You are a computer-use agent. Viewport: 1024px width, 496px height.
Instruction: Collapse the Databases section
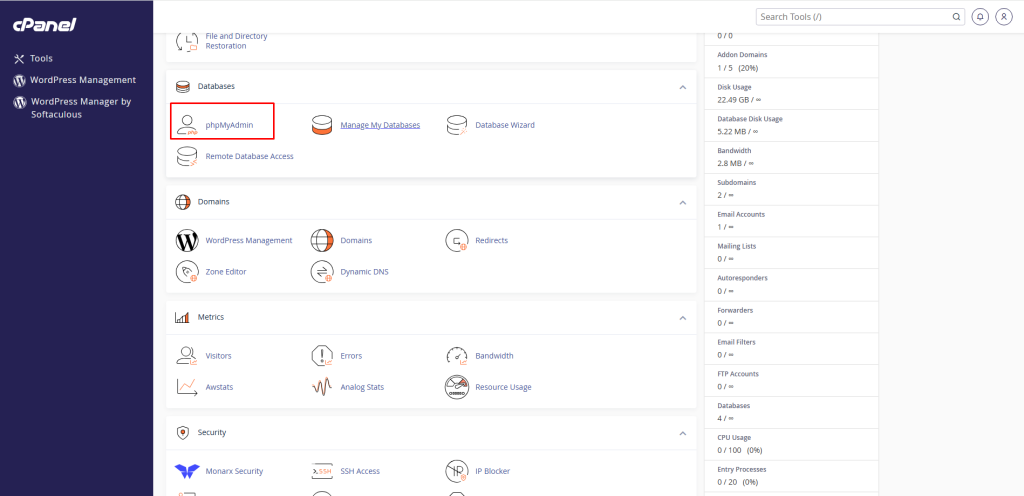point(683,87)
